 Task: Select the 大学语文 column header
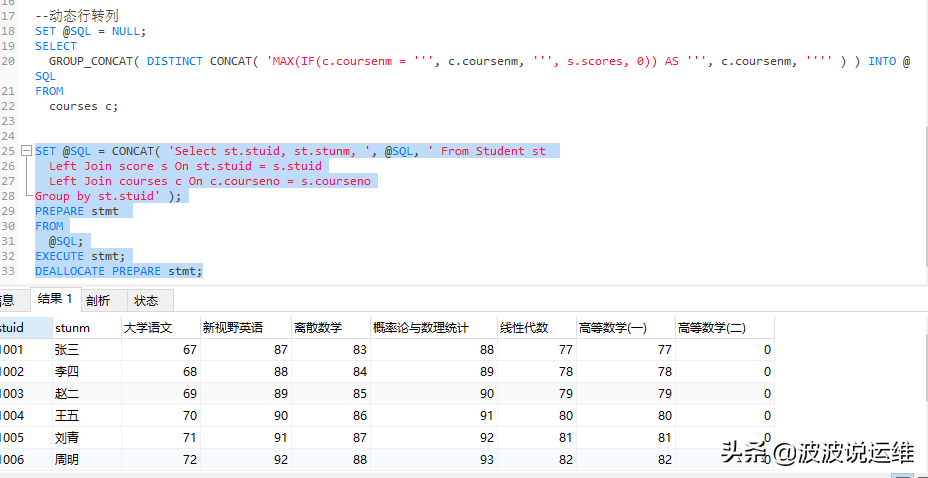coord(161,328)
